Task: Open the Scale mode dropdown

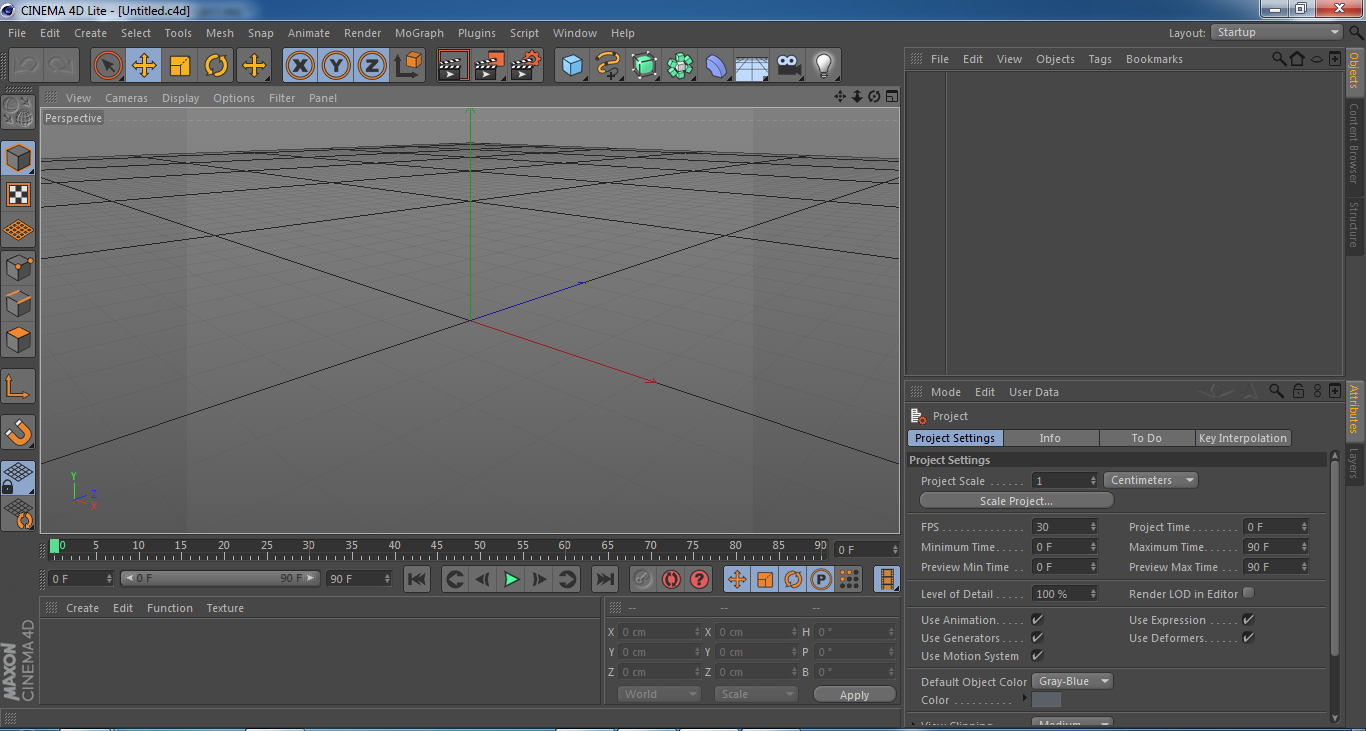Action: (756, 694)
